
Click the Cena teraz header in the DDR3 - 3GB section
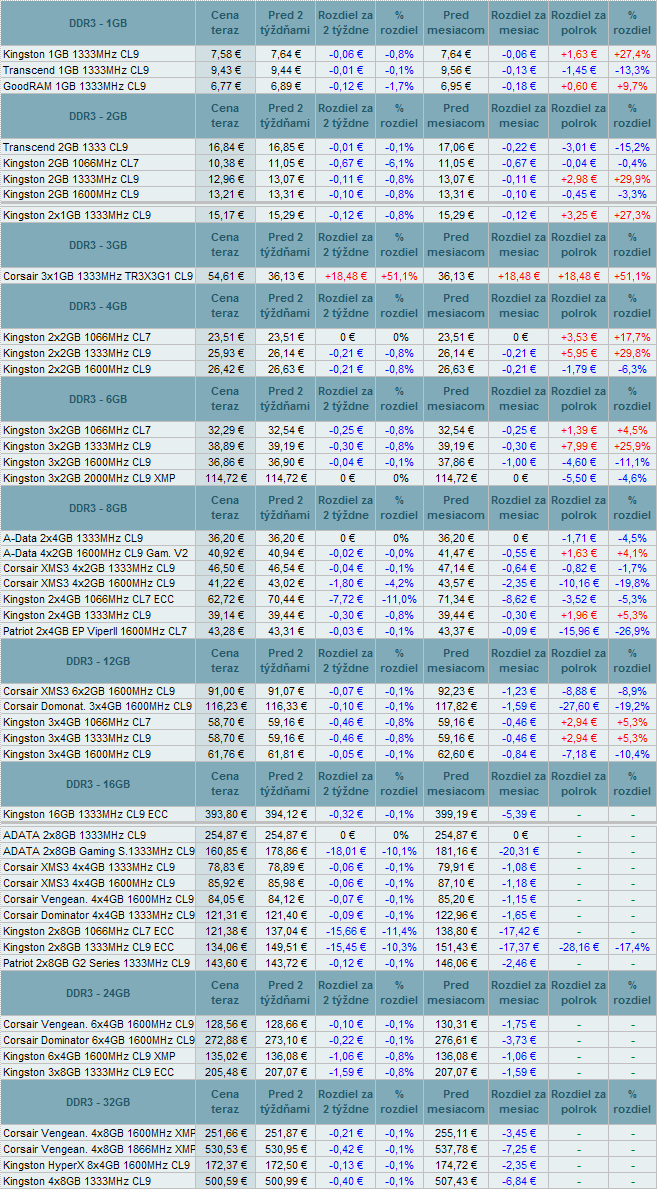coord(225,245)
